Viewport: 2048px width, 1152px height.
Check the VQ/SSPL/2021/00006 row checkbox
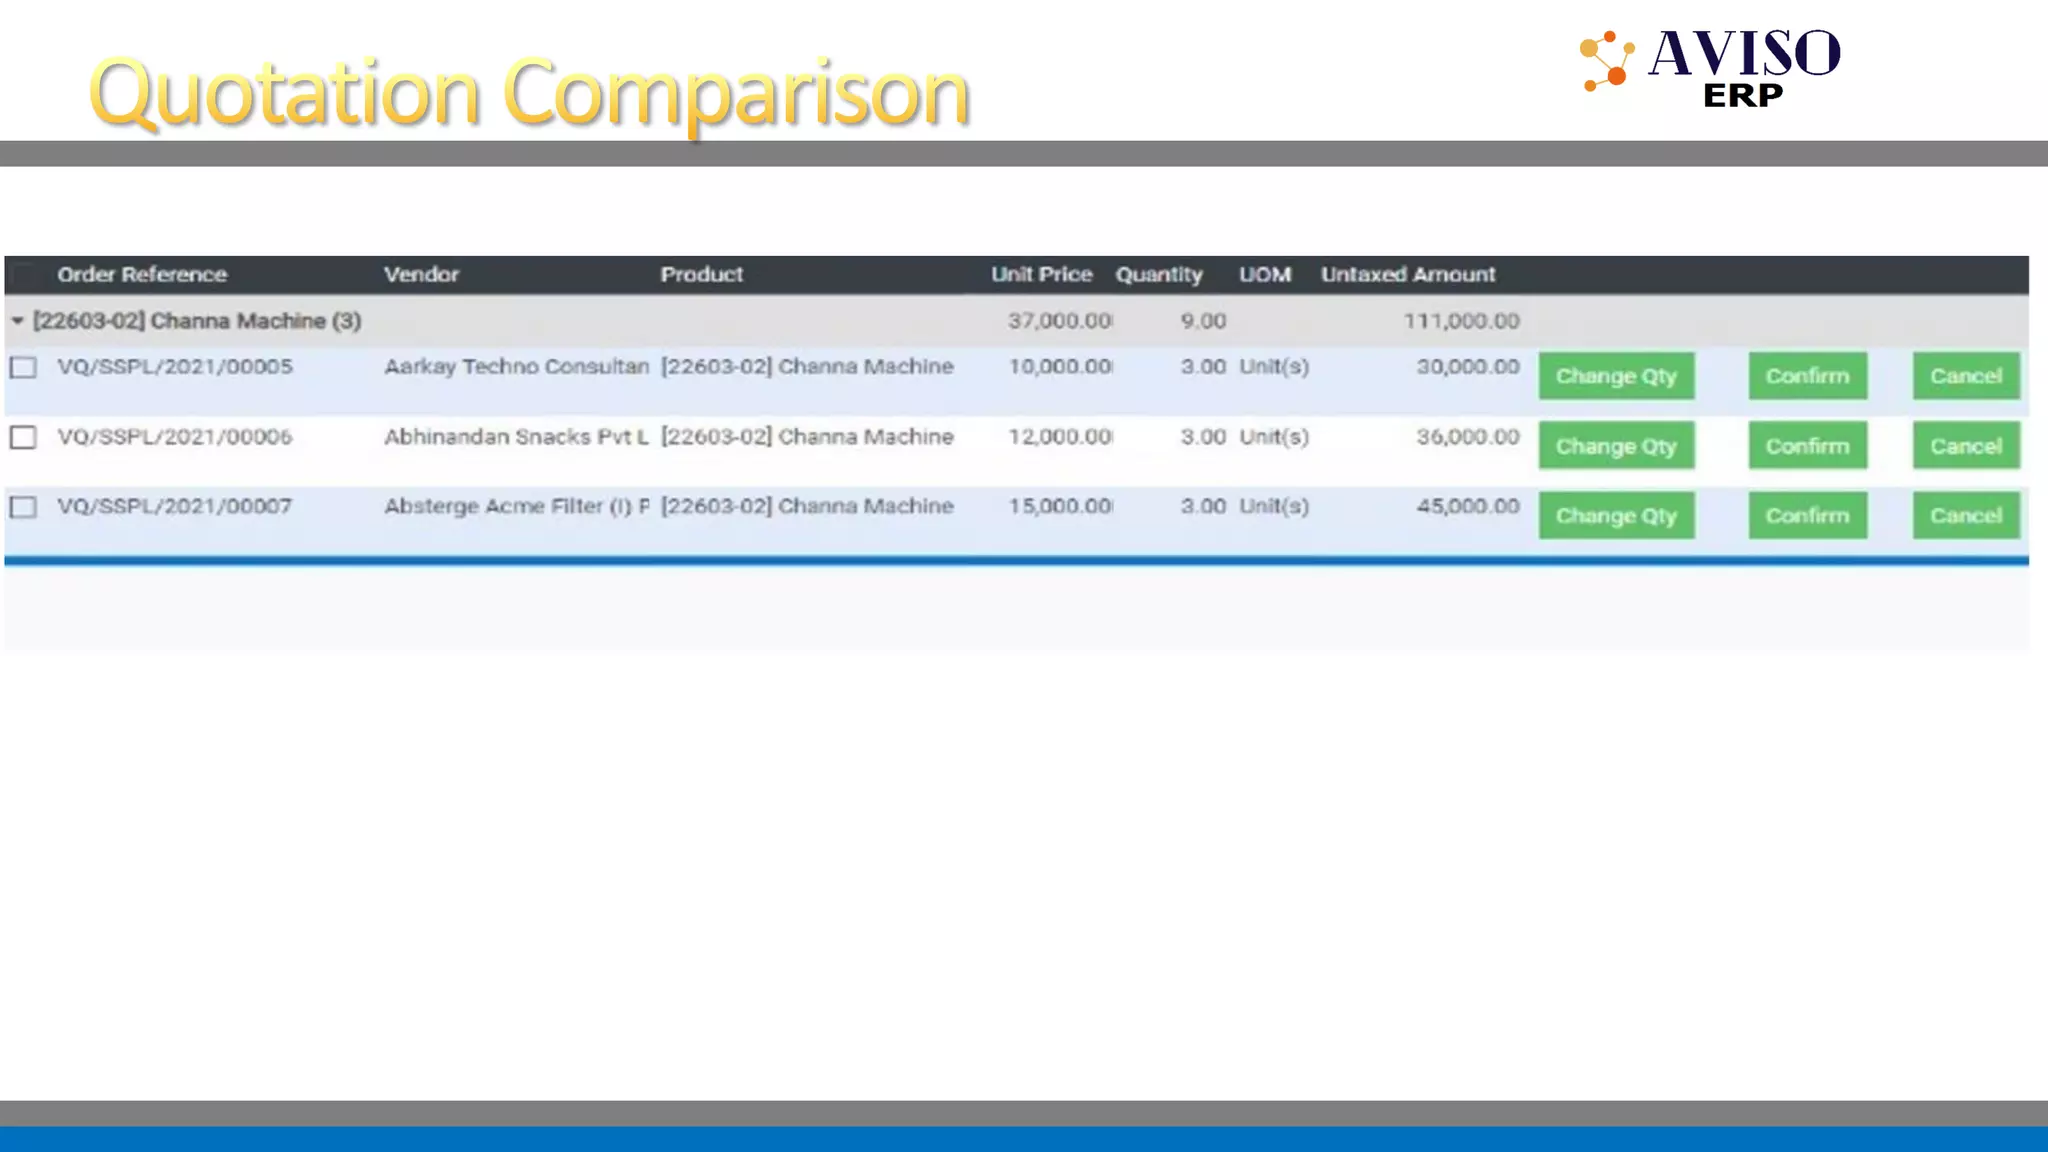(23, 437)
